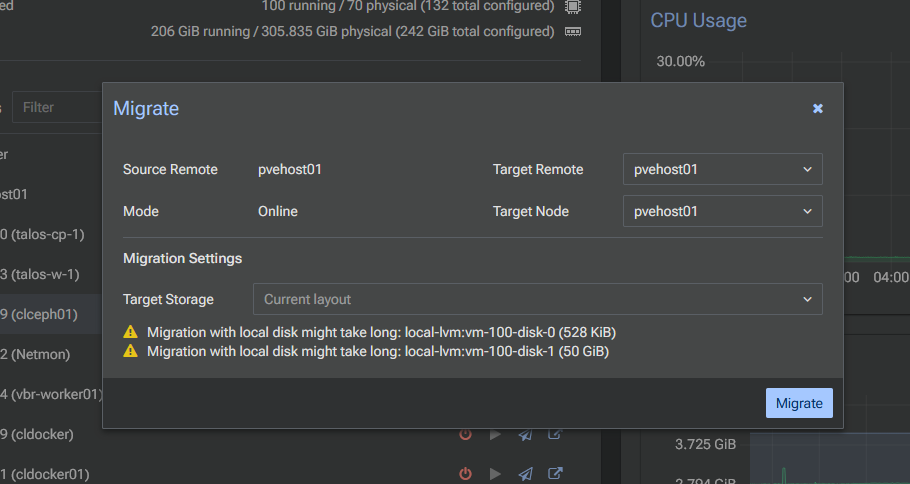The image size is (910, 484).
Task: Click the migrate paper-plane icon for cldocker01
Action: 525,474
